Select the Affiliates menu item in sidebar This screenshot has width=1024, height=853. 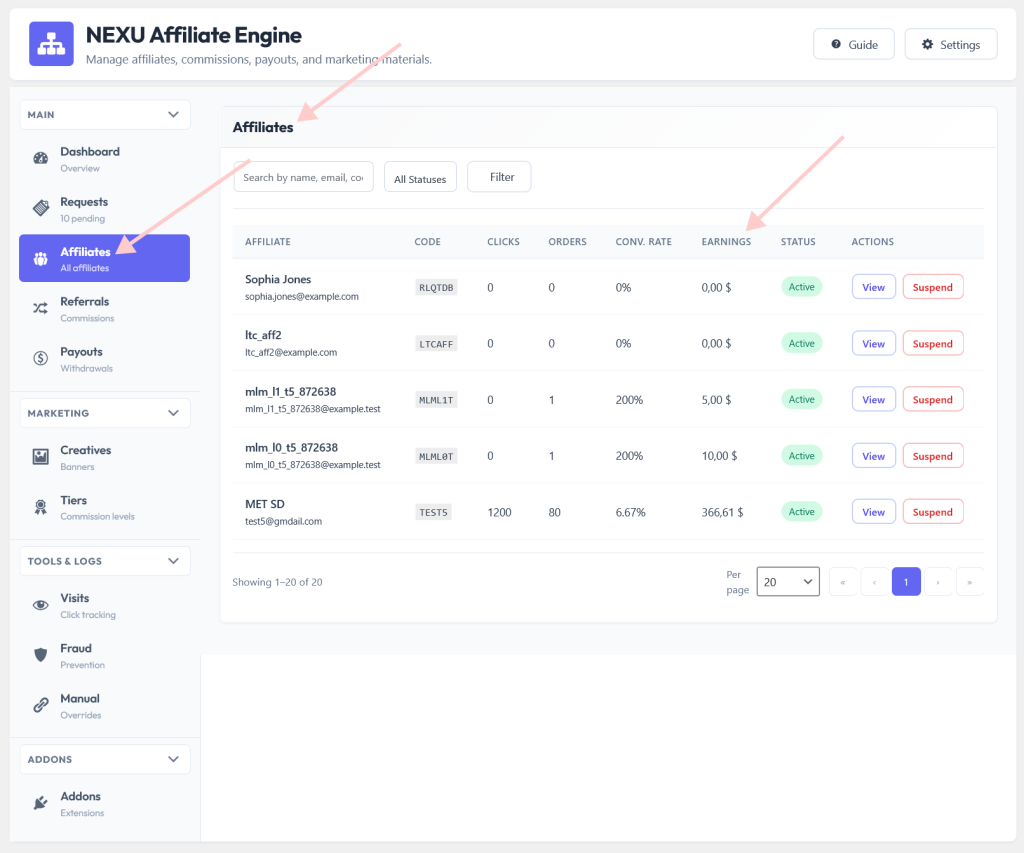[x=104, y=258]
